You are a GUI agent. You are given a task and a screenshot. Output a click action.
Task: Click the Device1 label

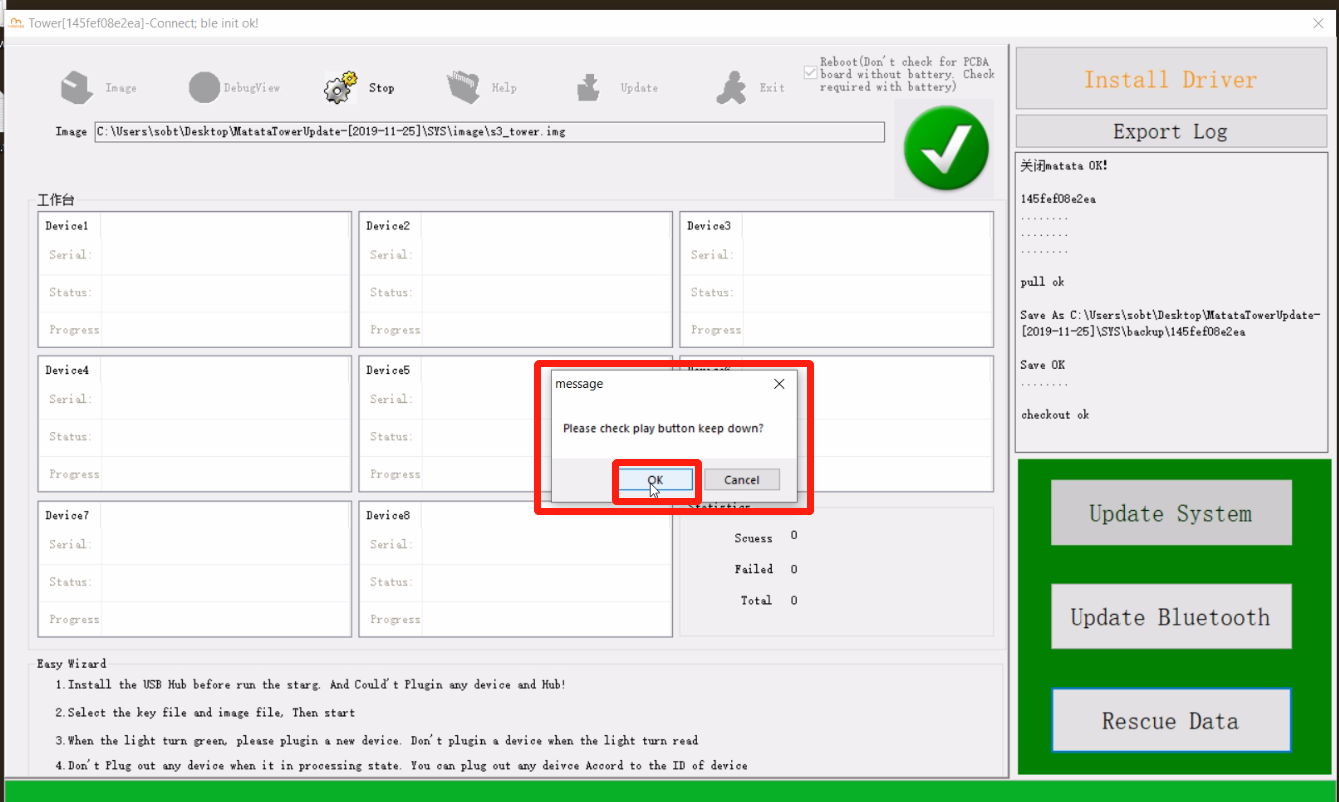[x=67, y=226]
